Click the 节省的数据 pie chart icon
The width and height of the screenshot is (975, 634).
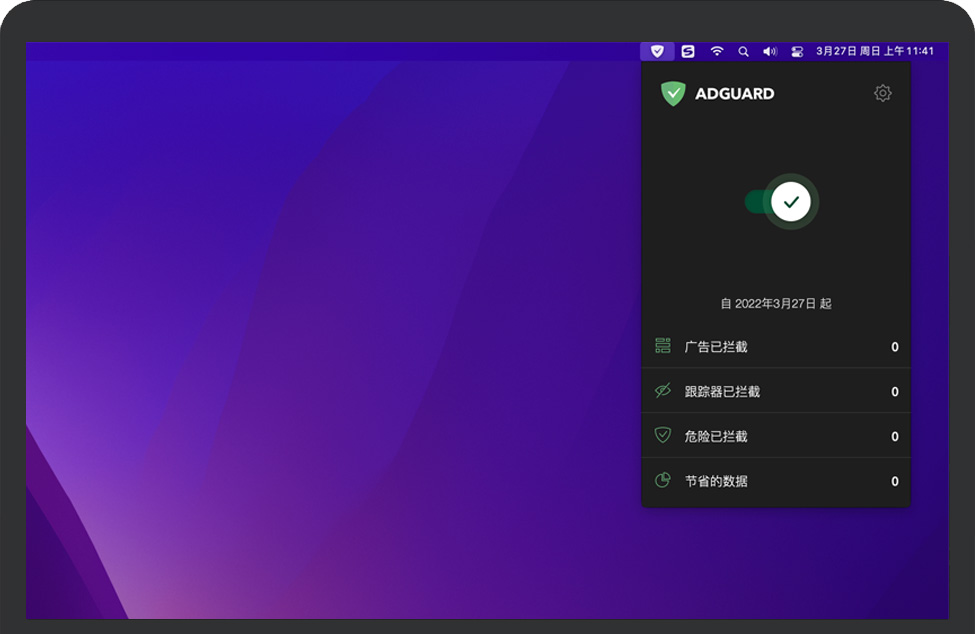coord(663,480)
